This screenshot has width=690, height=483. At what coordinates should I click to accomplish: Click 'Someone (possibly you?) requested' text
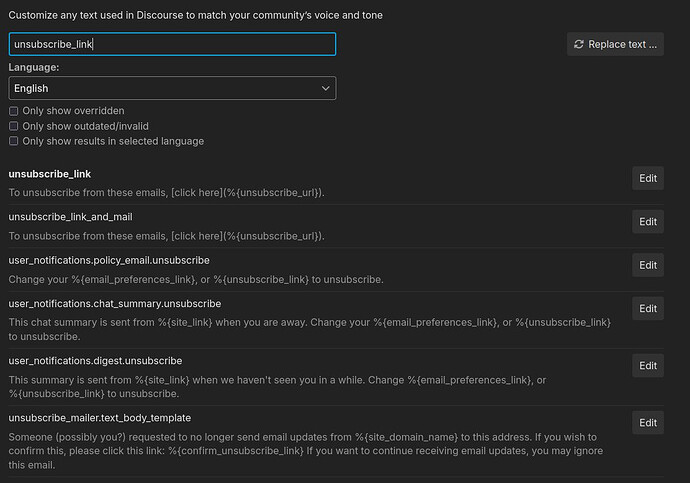pyautogui.click(x=306, y=451)
